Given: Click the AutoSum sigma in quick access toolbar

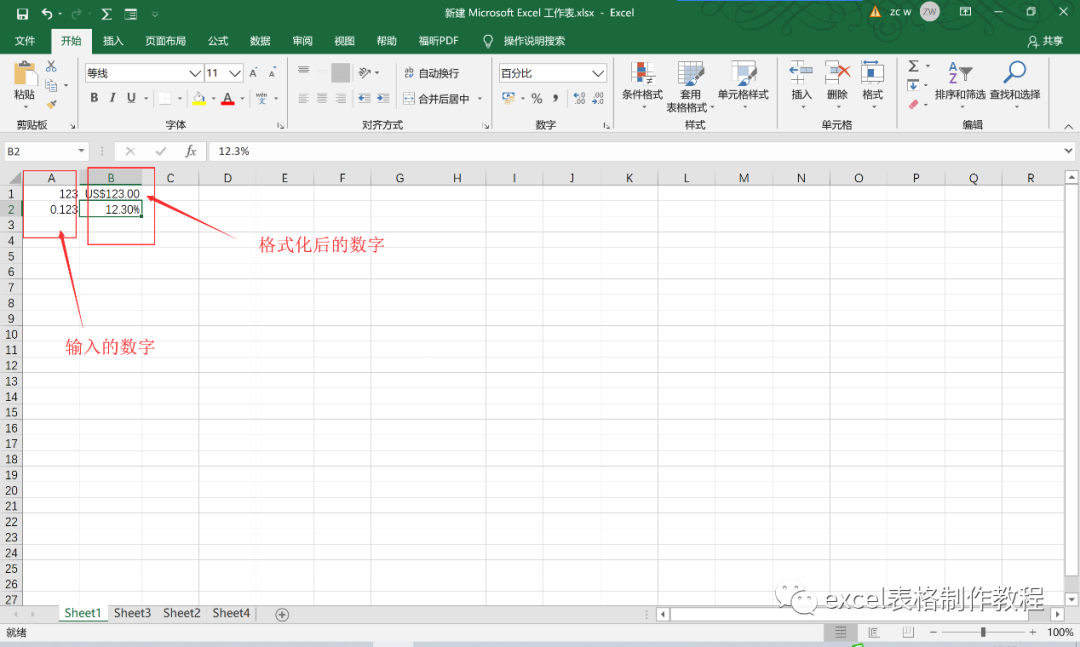Looking at the screenshot, I should pos(106,14).
